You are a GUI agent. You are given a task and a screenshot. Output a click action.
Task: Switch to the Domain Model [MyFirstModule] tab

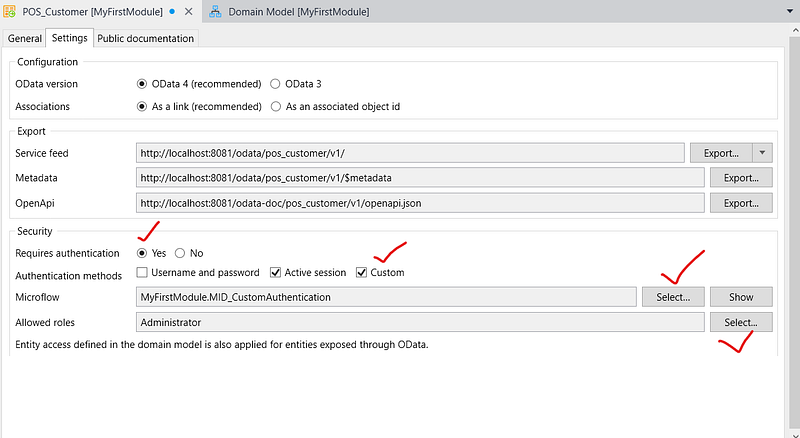(x=298, y=11)
